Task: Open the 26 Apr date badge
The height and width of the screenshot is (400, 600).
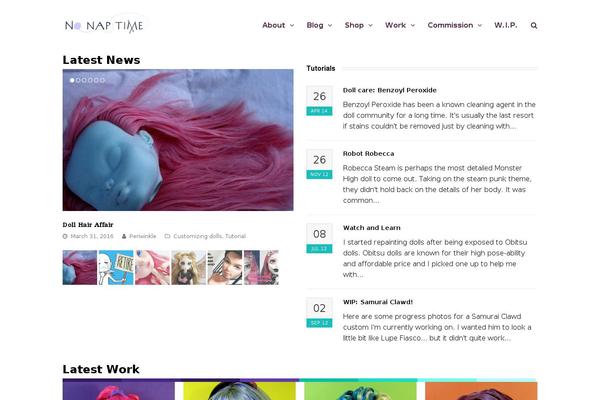Action: [319, 101]
